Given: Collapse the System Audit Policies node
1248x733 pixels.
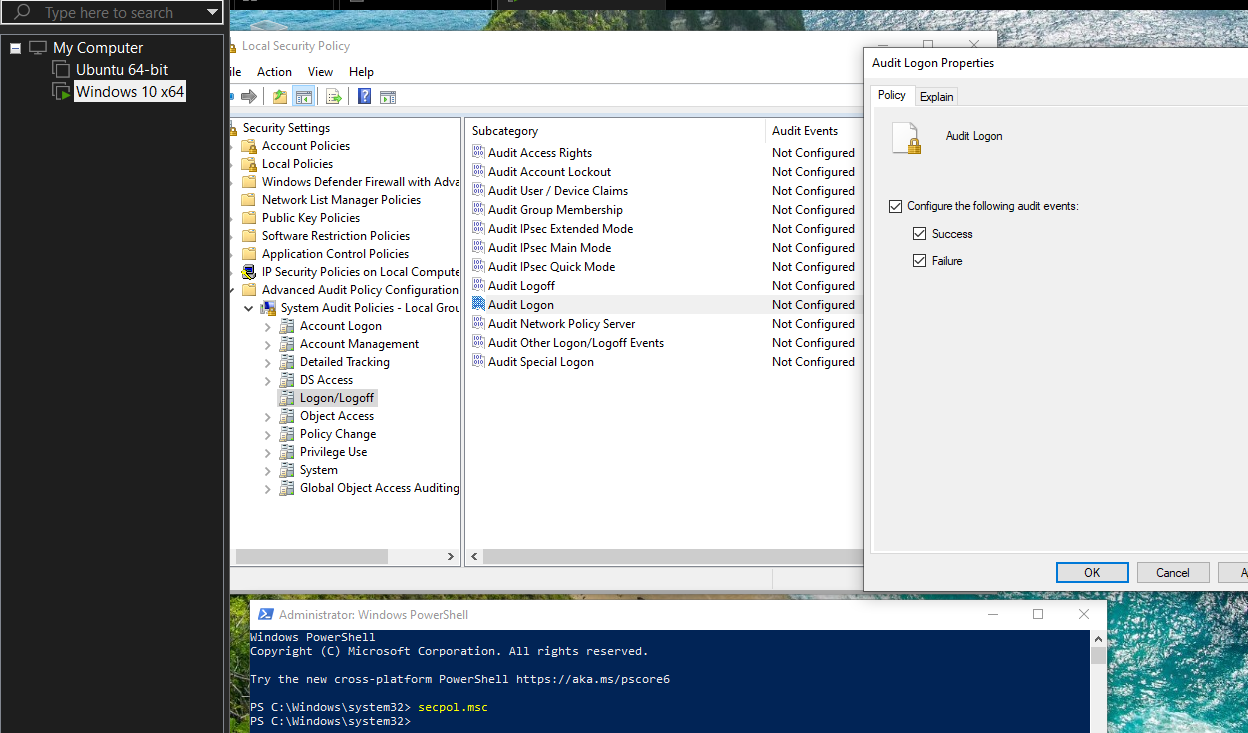Looking at the screenshot, I should click(249, 308).
